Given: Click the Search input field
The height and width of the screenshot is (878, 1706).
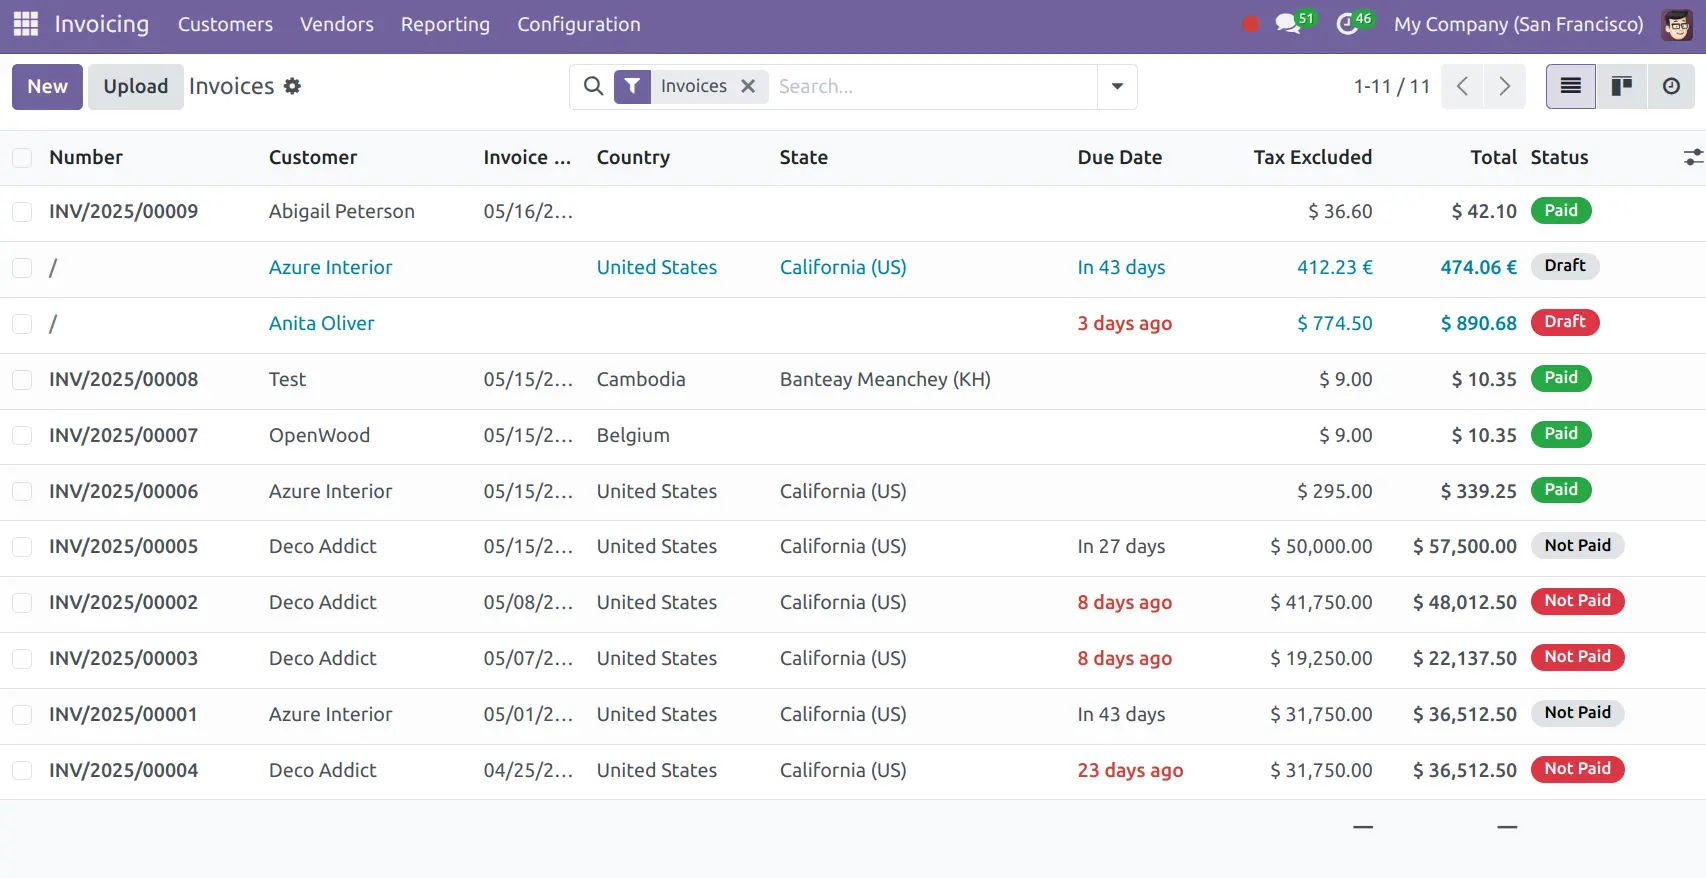Looking at the screenshot, I should (932, 86).
